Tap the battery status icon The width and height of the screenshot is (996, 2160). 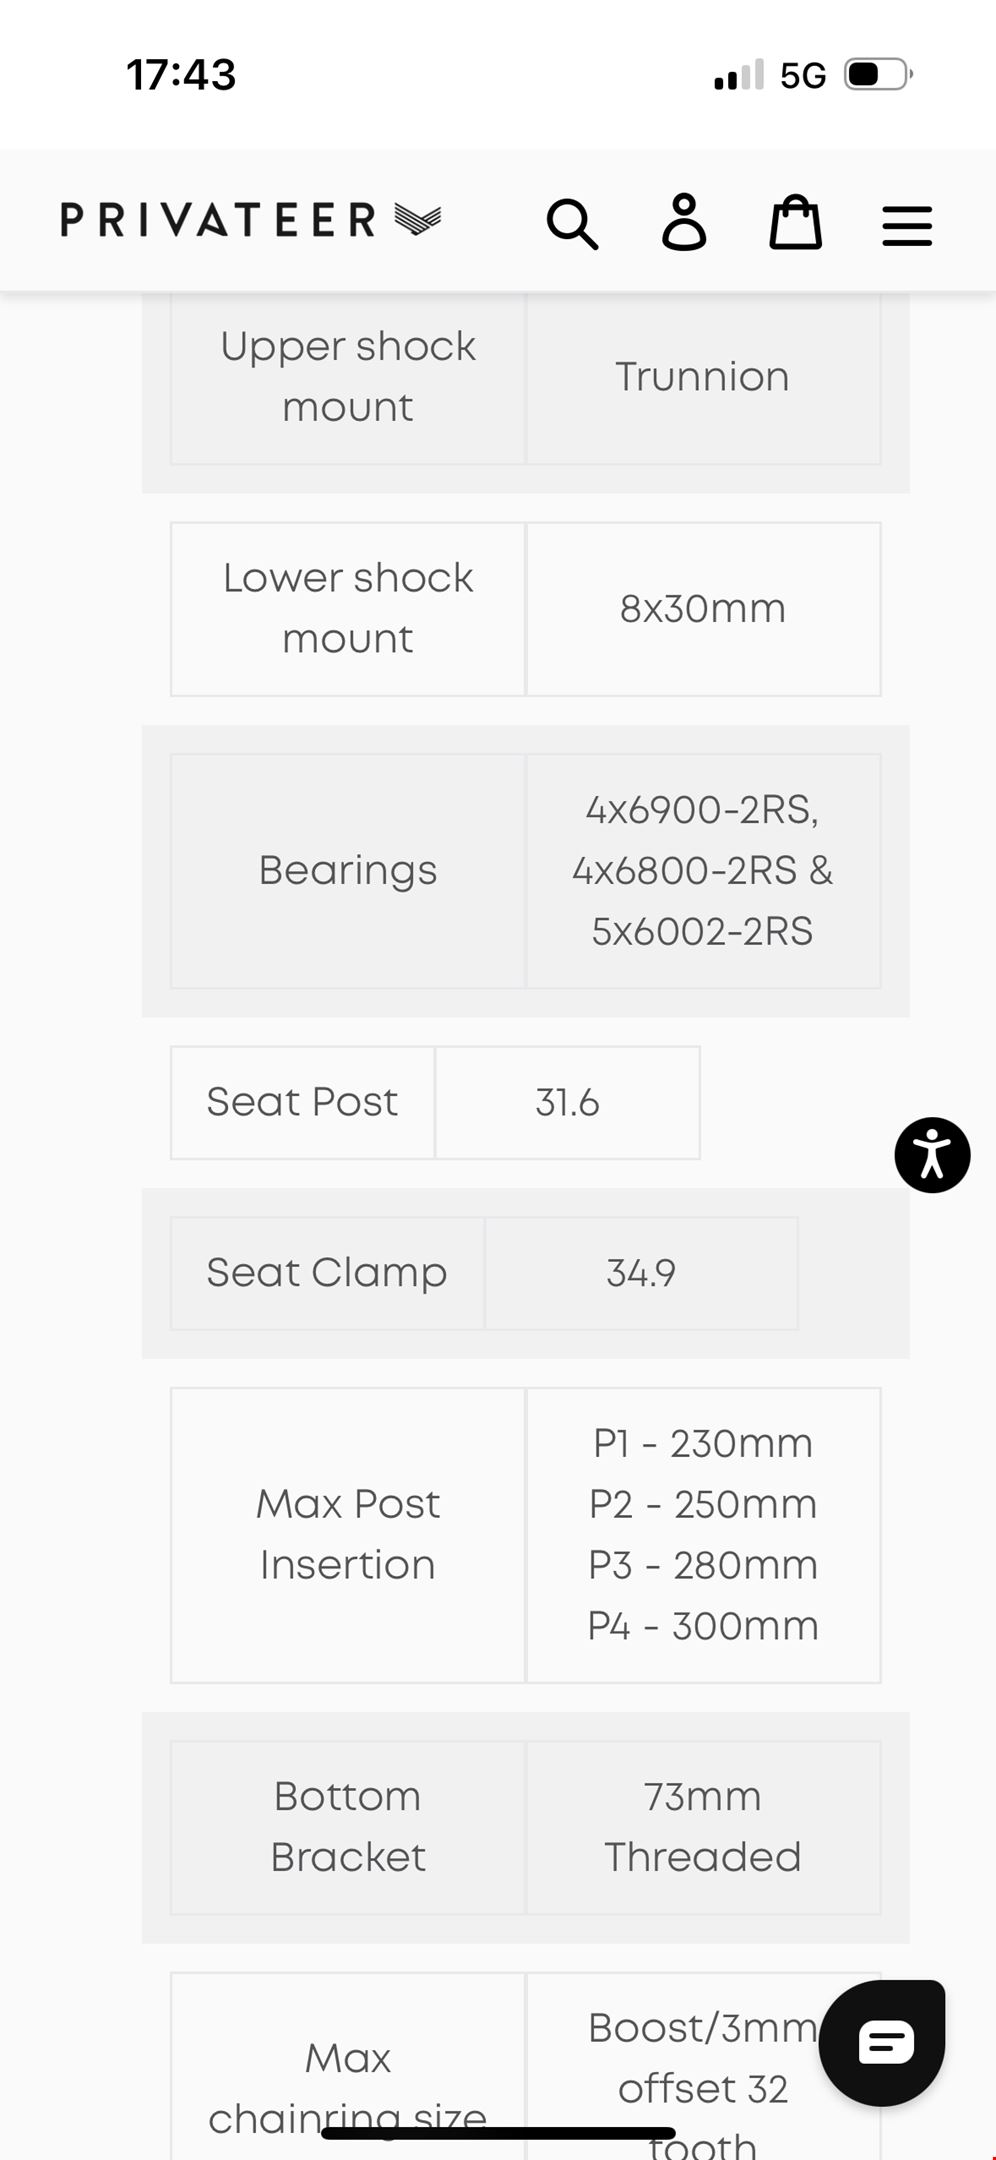click(x=878, y=75)
